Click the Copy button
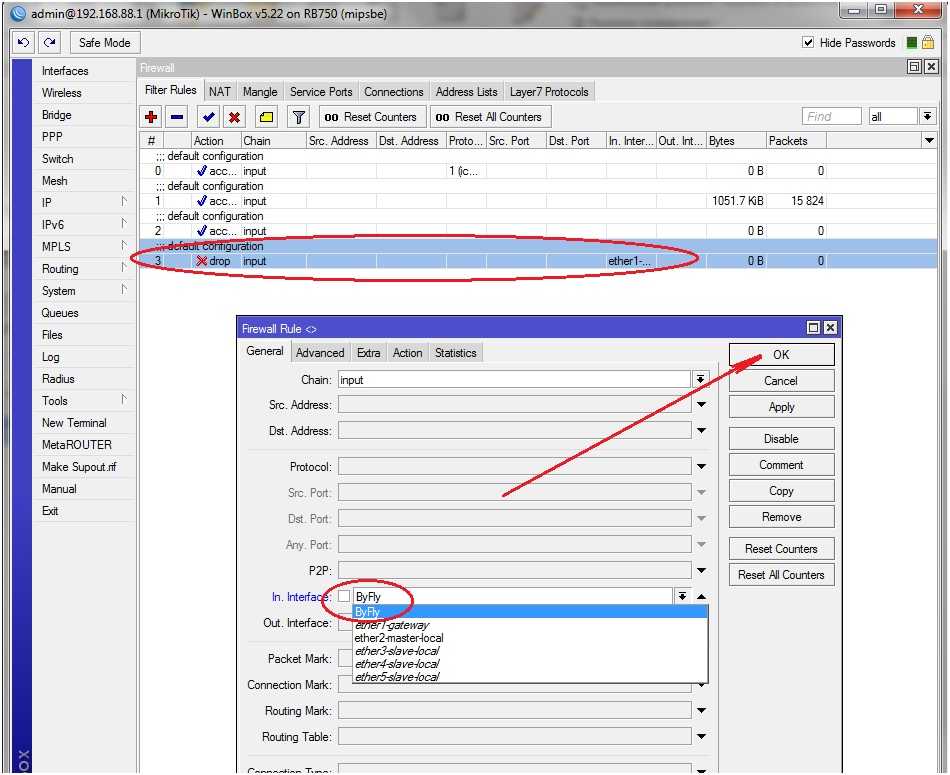This screenshot has width=950, height=775. pos(781,491)
